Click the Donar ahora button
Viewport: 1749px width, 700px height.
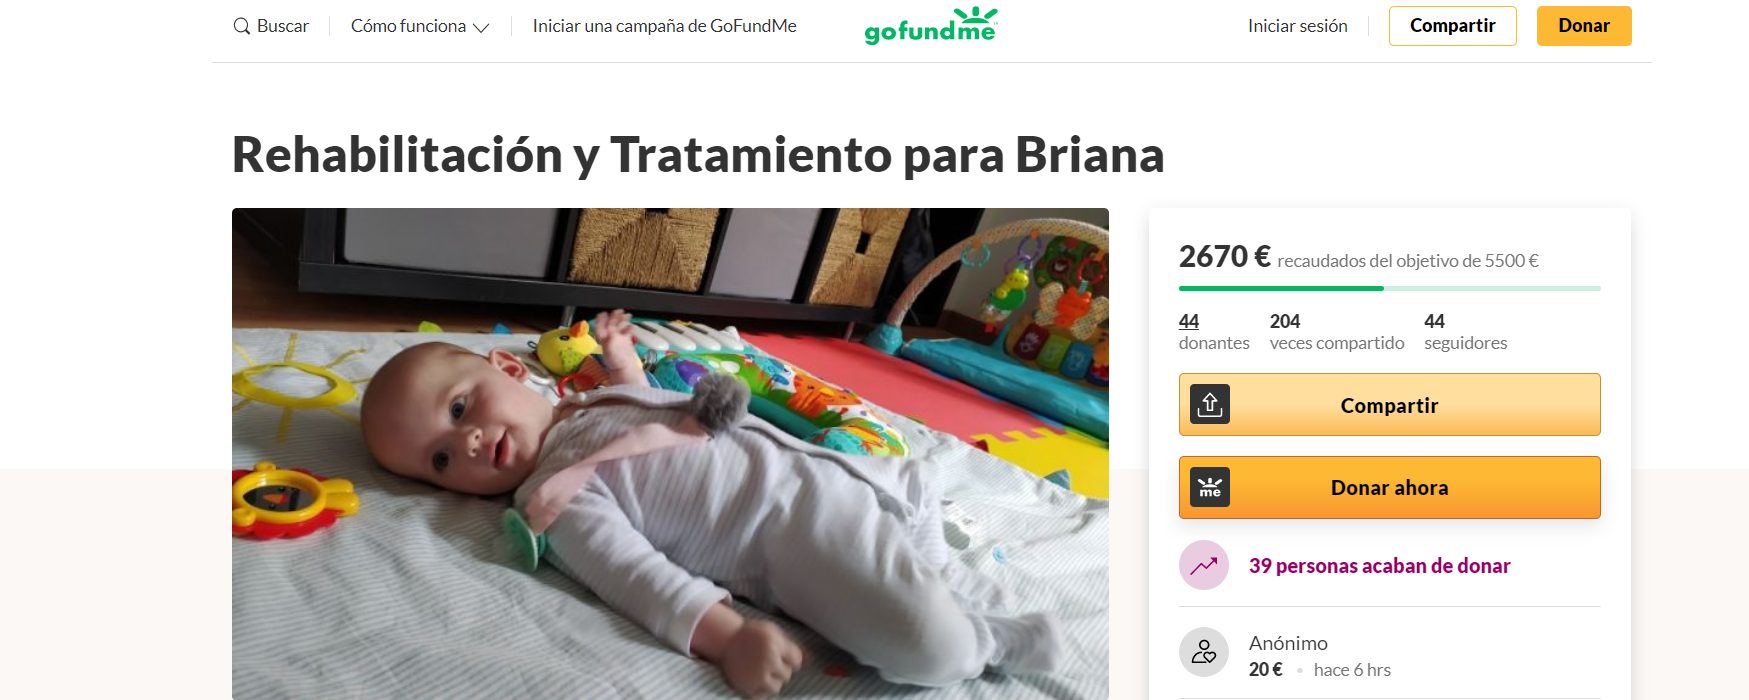[1389, 487]
